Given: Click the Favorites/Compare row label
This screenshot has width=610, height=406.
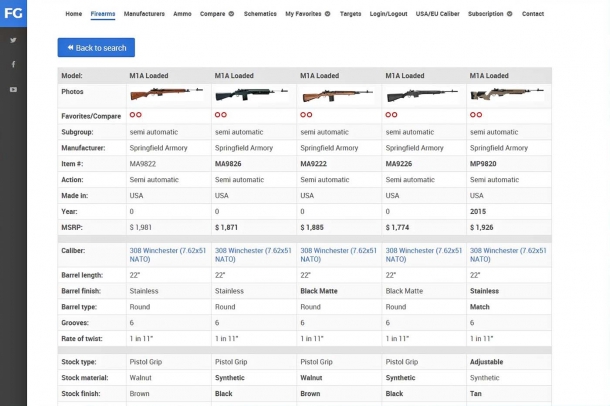Looking at the screenshot, I should pyautogui.click(x=91, y=116).
